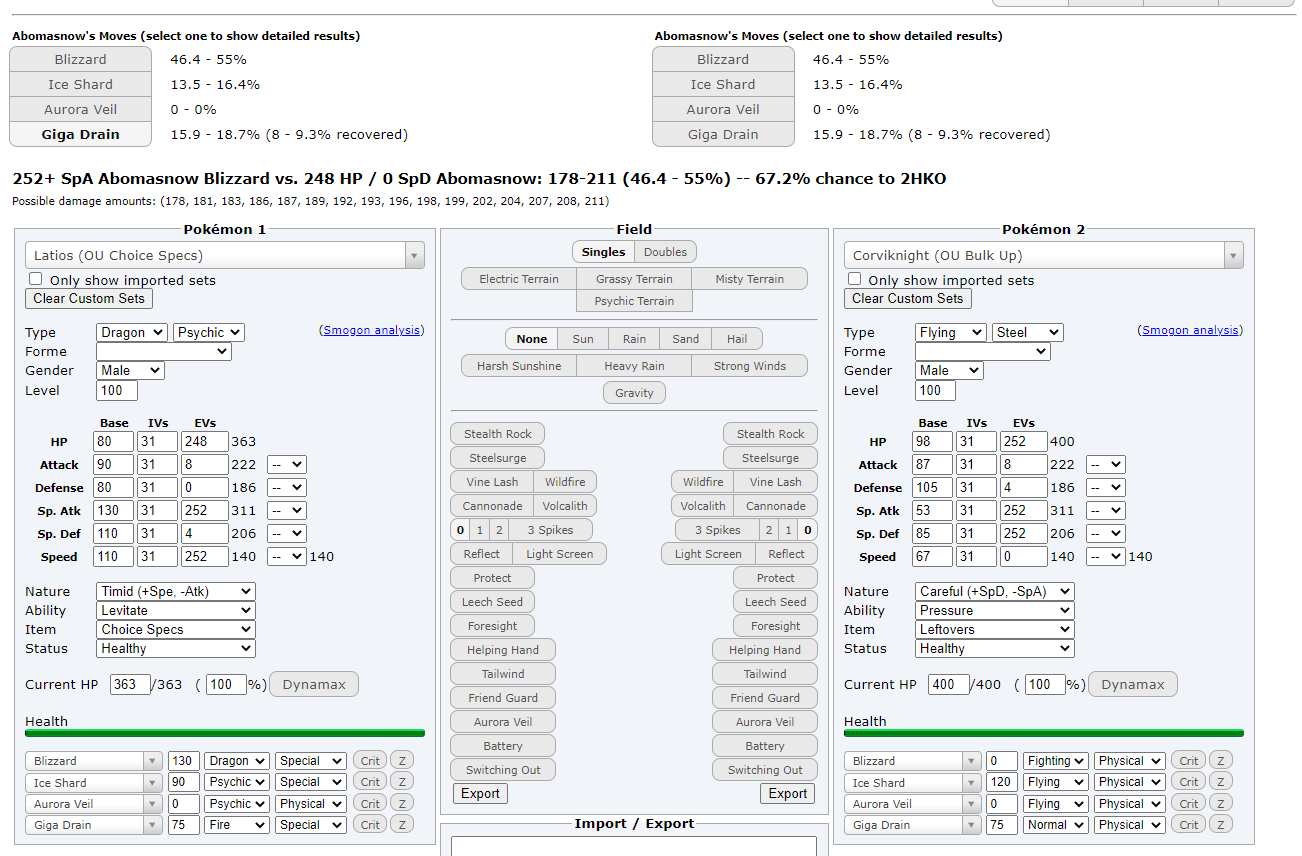This screenshot has width=1302, height=856.
Task: Click Pokémon 2 green health bar
Action: tap(1044, 733)
